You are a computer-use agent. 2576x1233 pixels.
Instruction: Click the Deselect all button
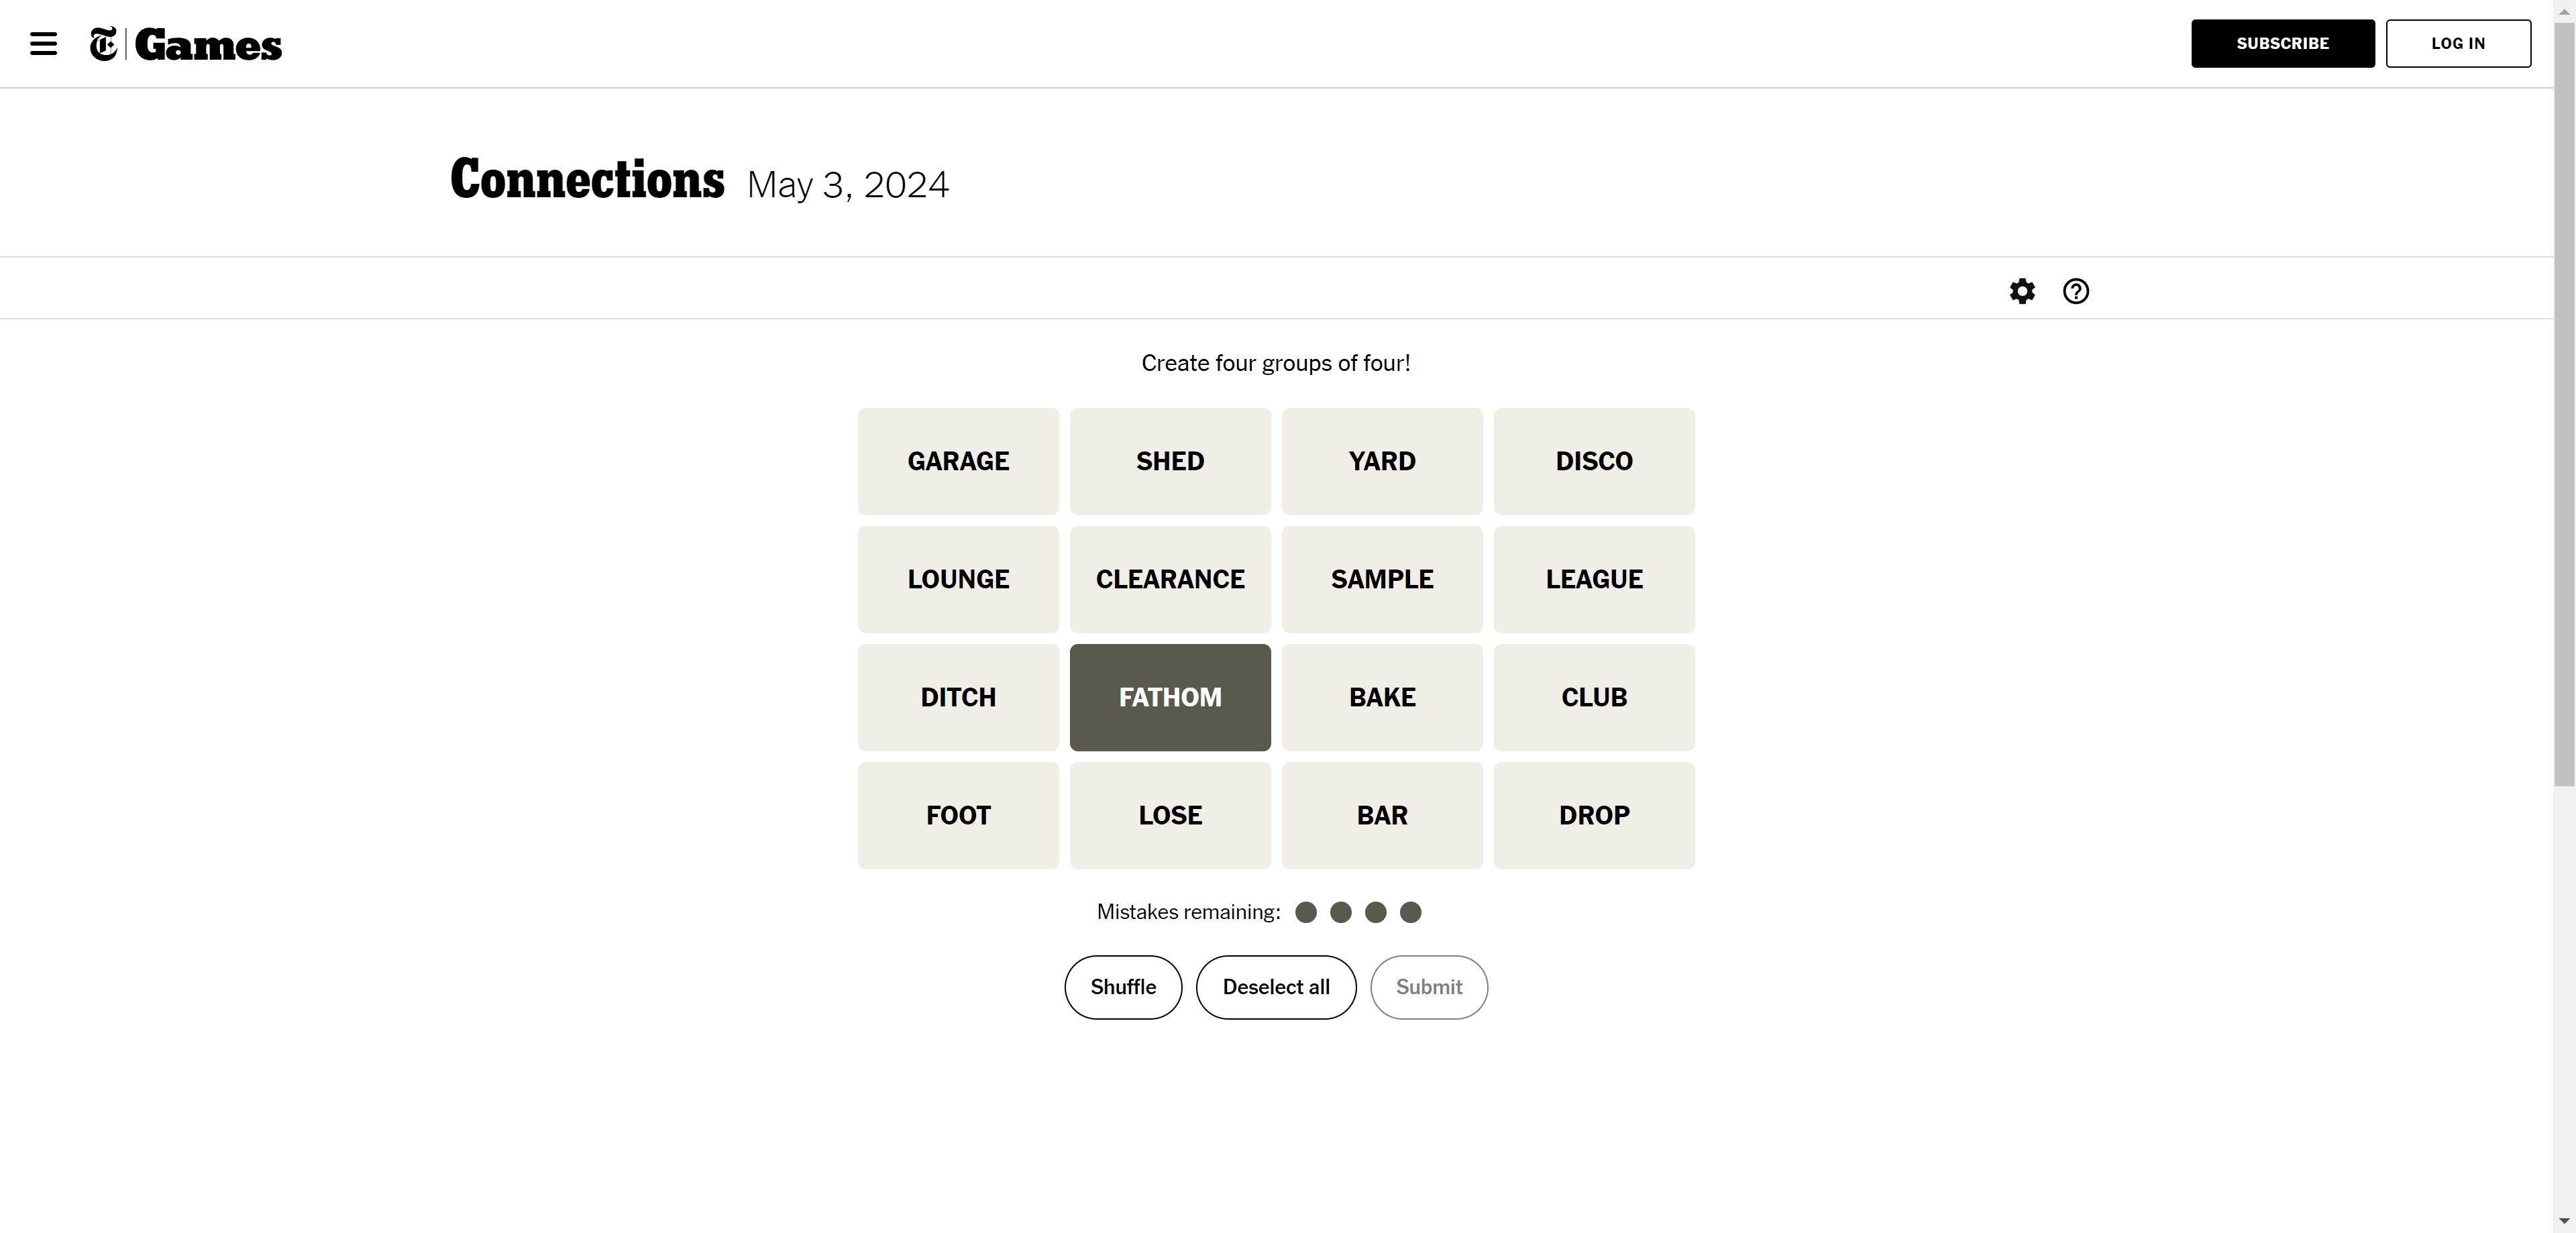(1276, 987)
